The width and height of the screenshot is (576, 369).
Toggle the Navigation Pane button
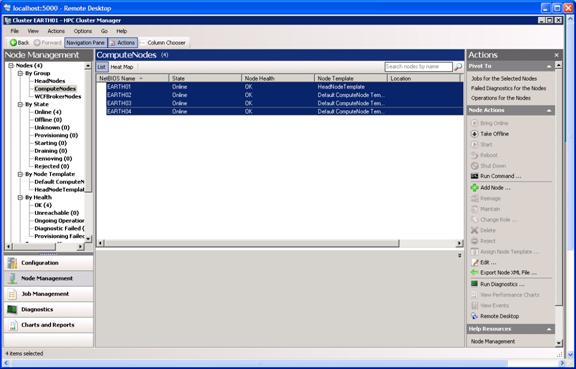[x=86, y=43]
